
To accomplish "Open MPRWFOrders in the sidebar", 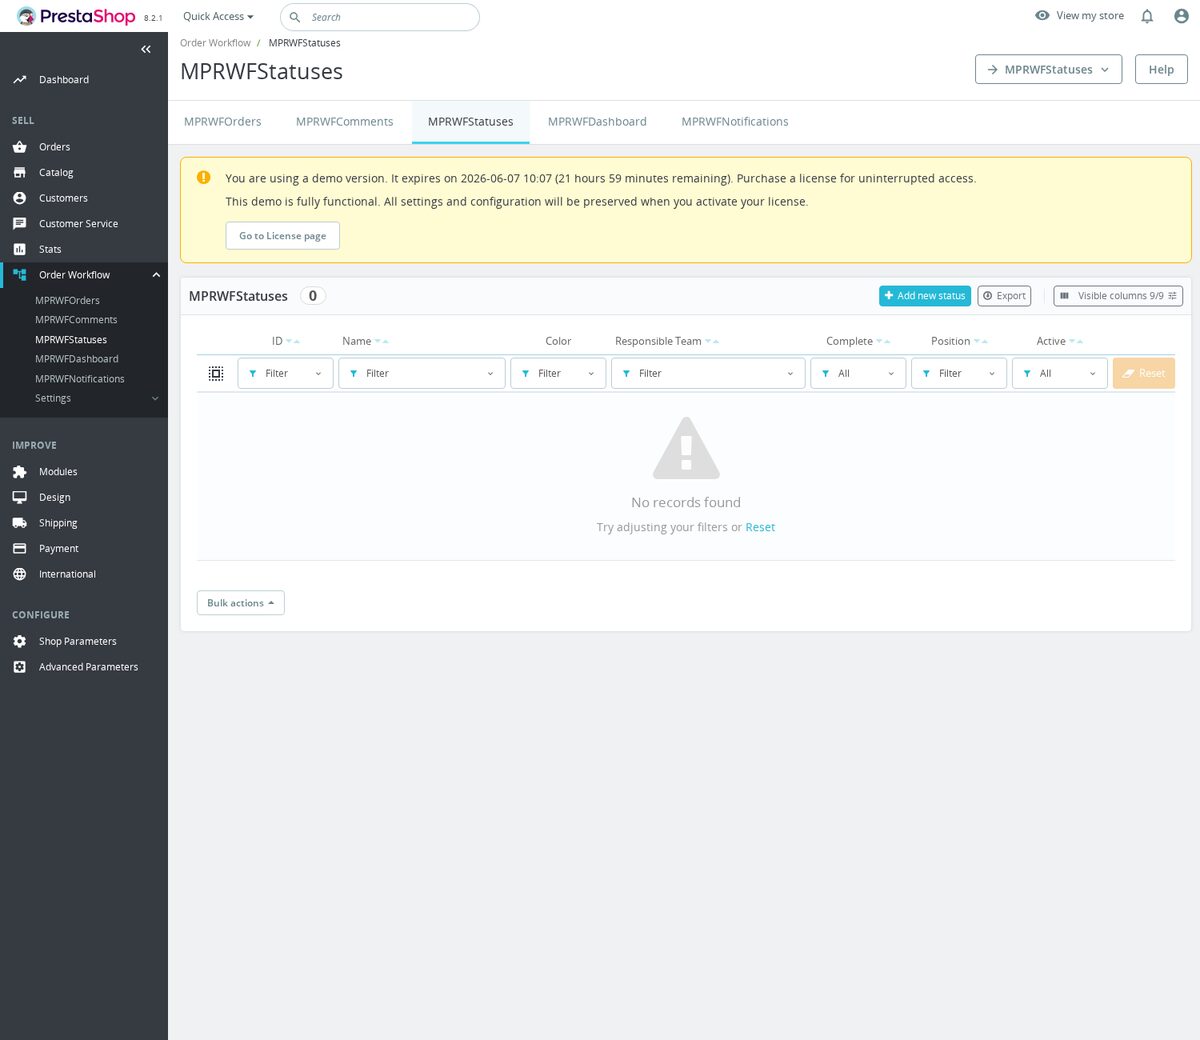I will pos(67,301).
